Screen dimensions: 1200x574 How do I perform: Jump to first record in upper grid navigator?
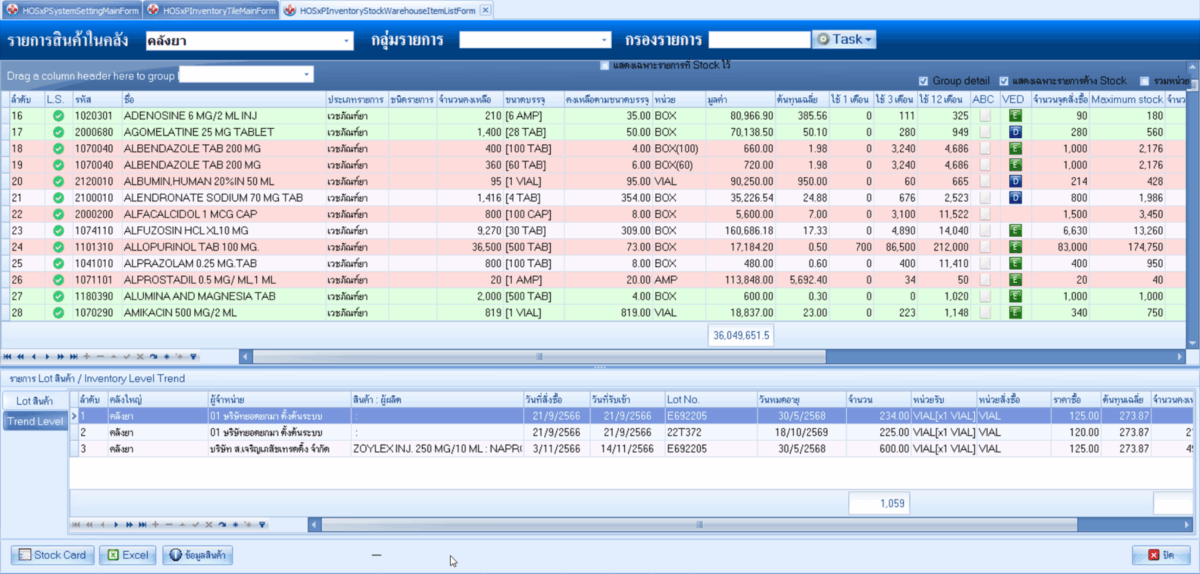click(9, 356)
